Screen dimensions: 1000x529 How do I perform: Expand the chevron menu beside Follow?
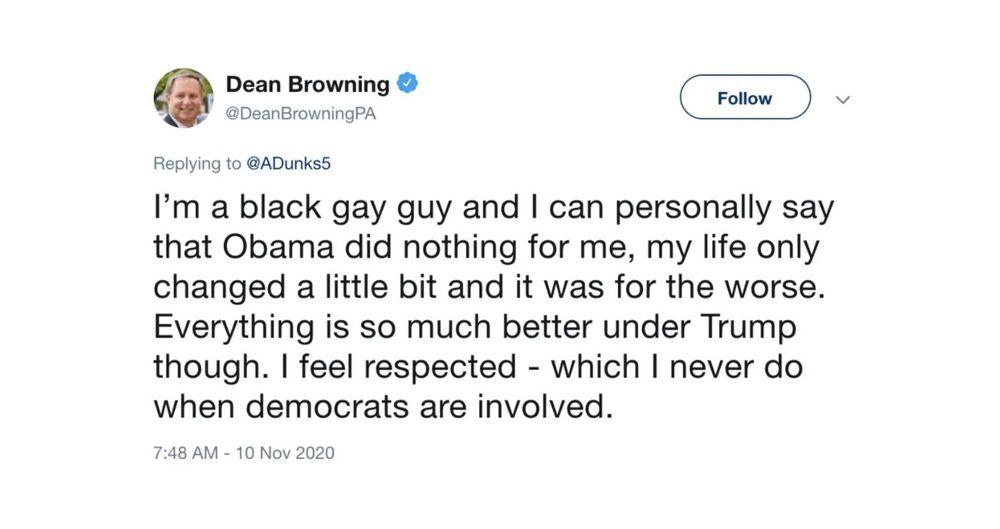(843, 100)
